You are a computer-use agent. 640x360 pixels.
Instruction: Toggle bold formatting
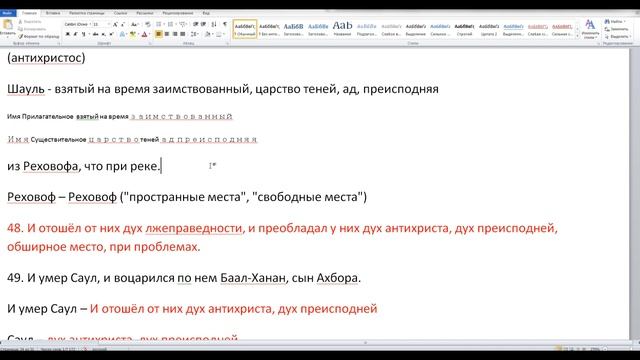[68, 35]
